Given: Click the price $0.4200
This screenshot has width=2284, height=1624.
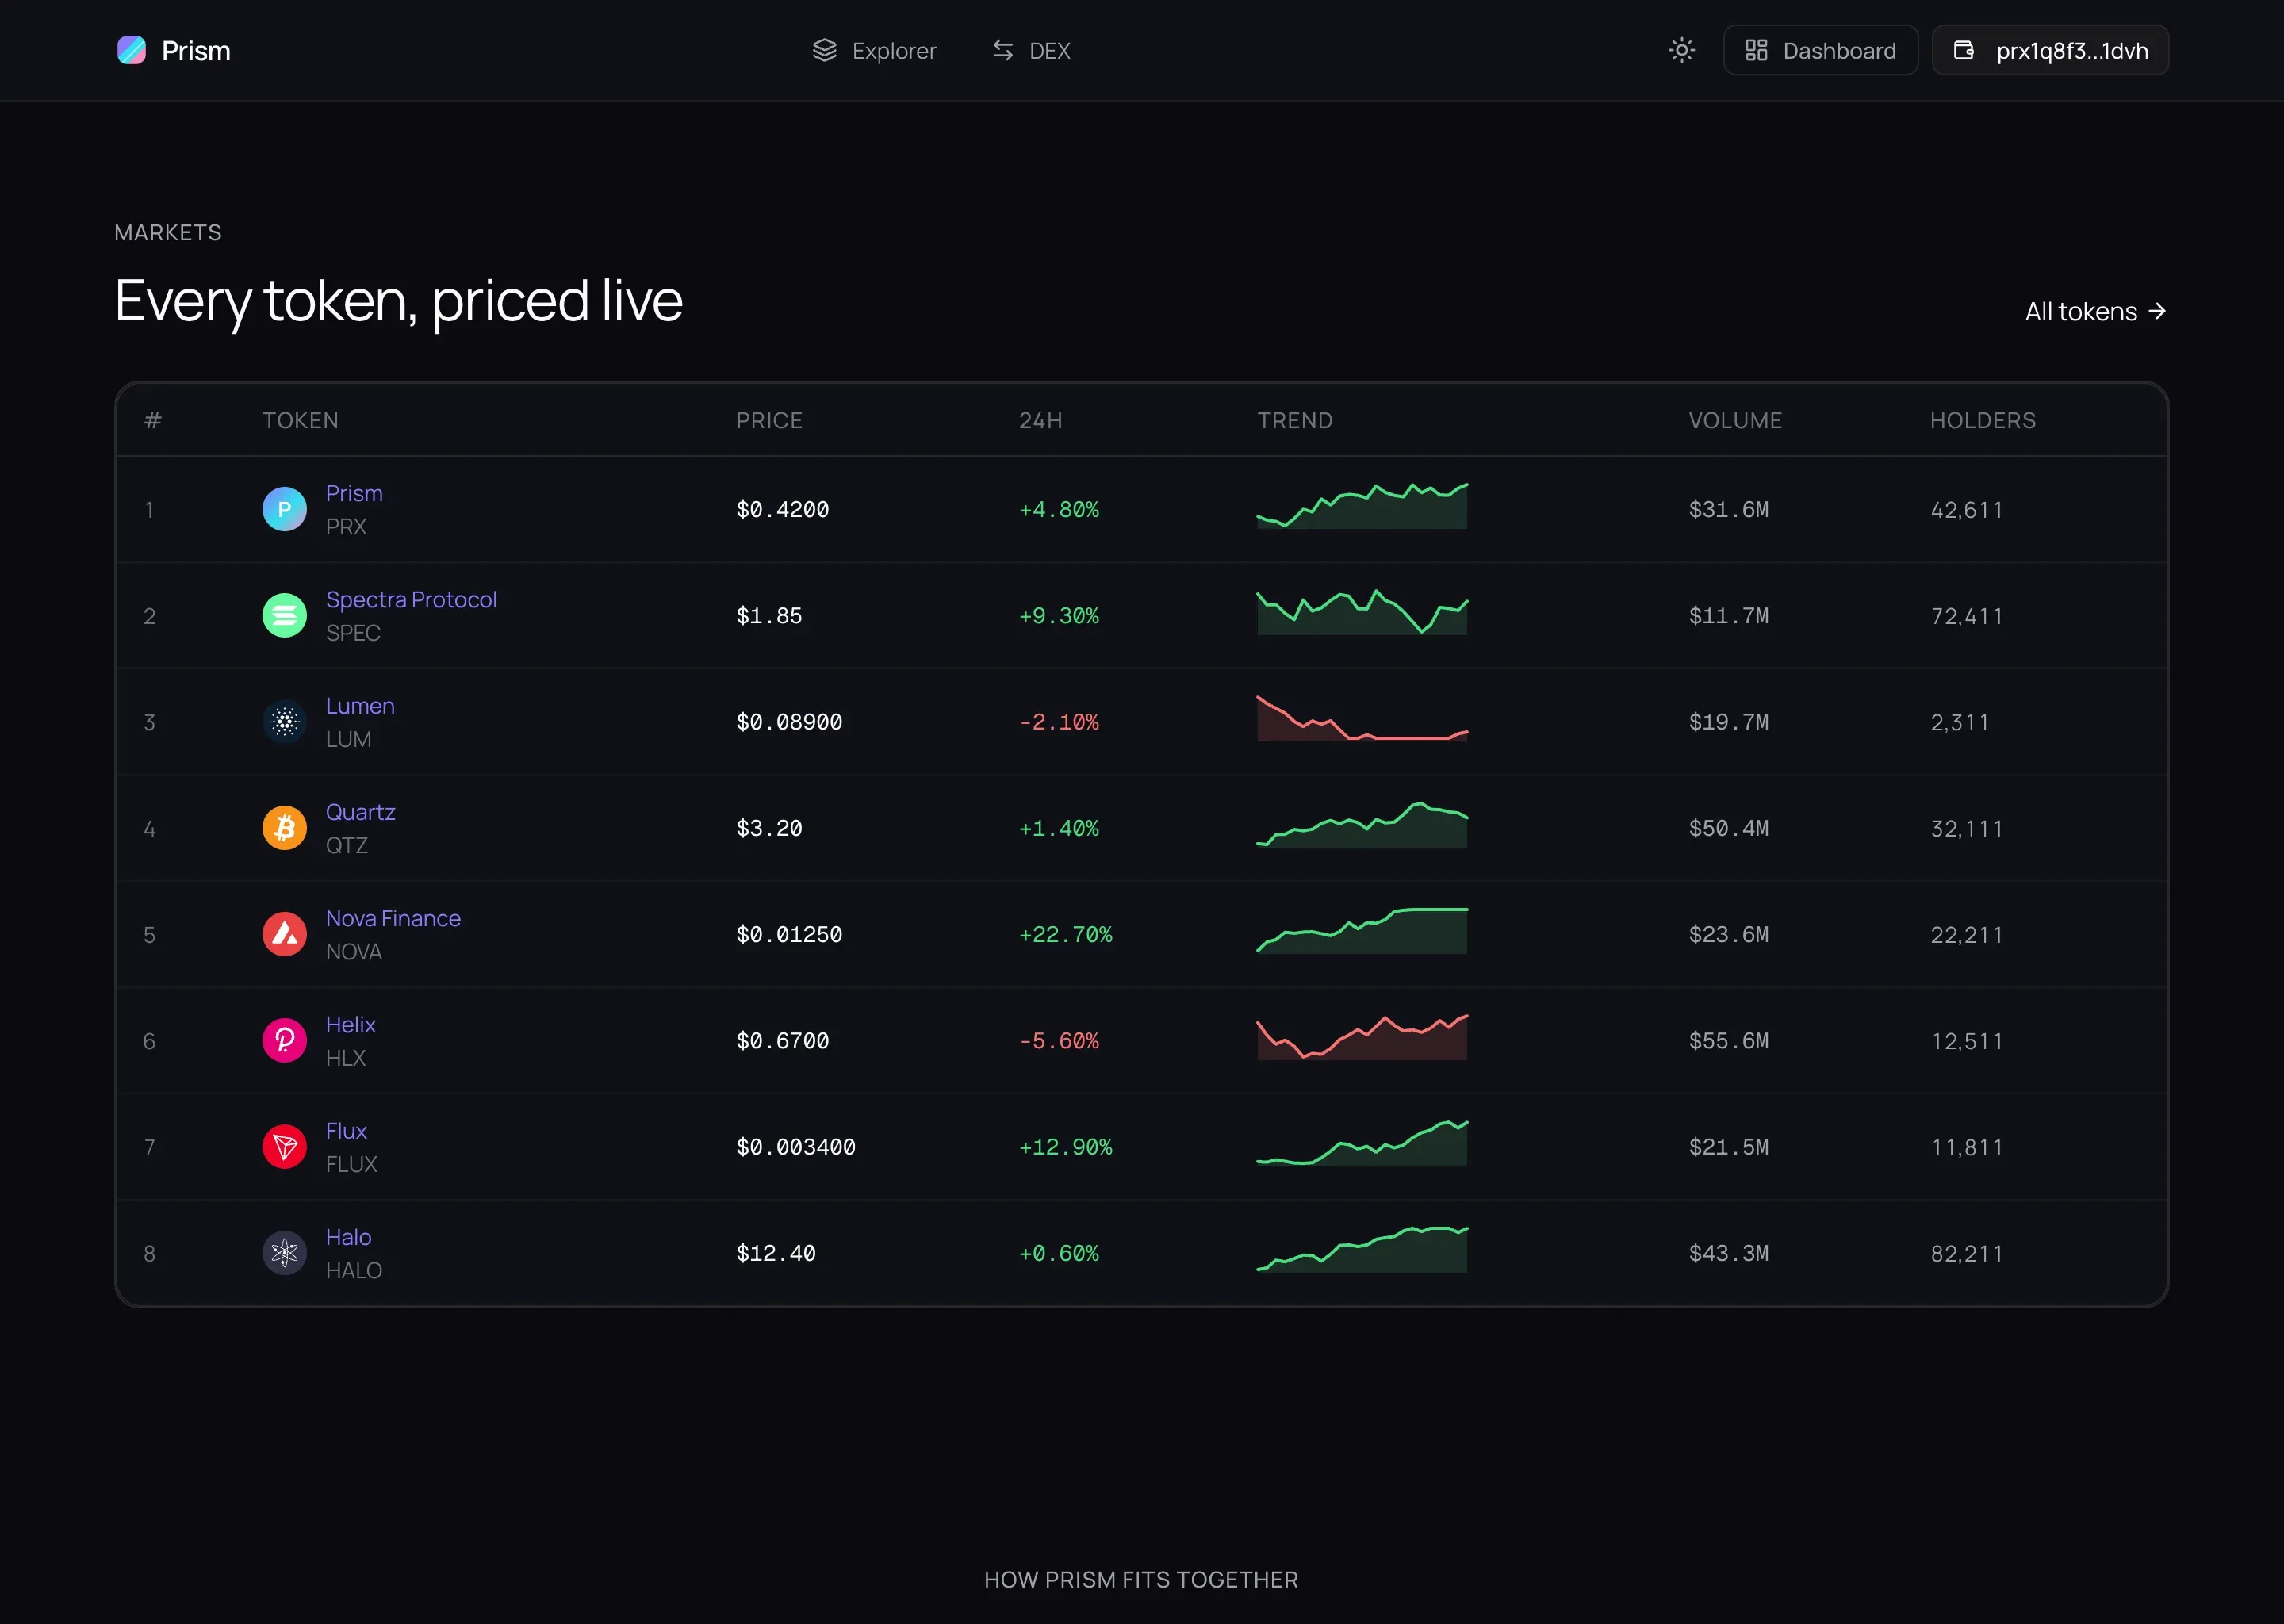Looking at the screenshot, I should pos(782,509).
